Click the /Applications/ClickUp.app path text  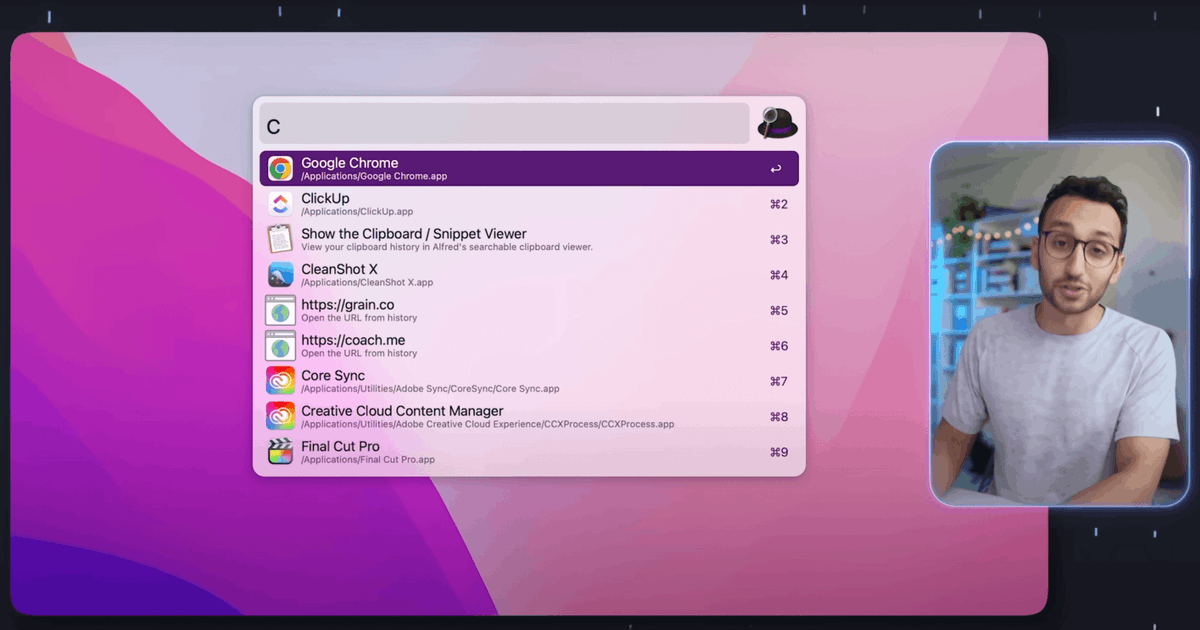pos(357,212)
